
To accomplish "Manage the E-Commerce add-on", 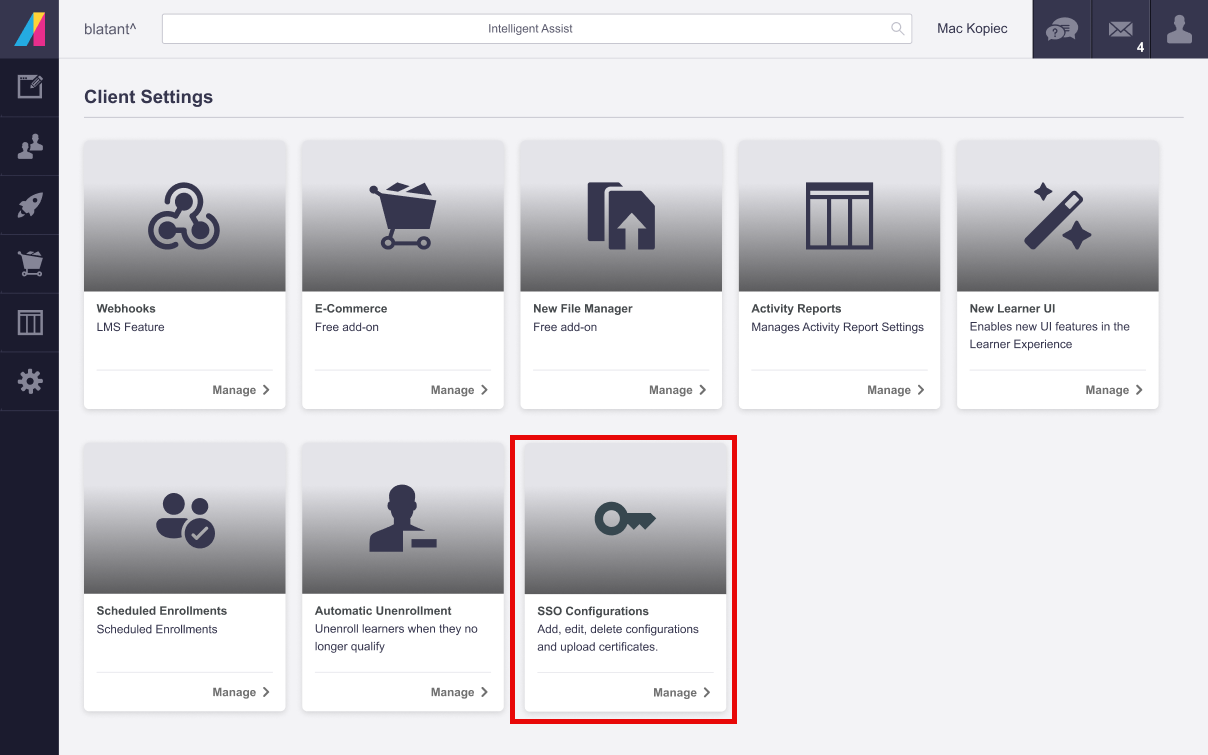I will coord(459,390).
